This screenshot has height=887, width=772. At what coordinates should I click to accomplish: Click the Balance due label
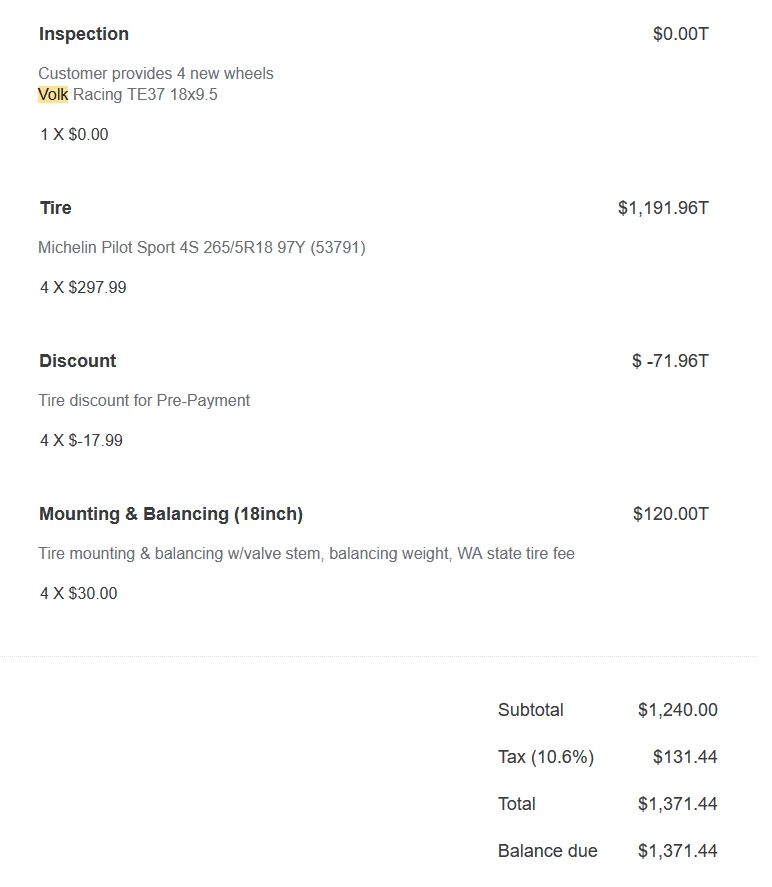coord(547,851)
